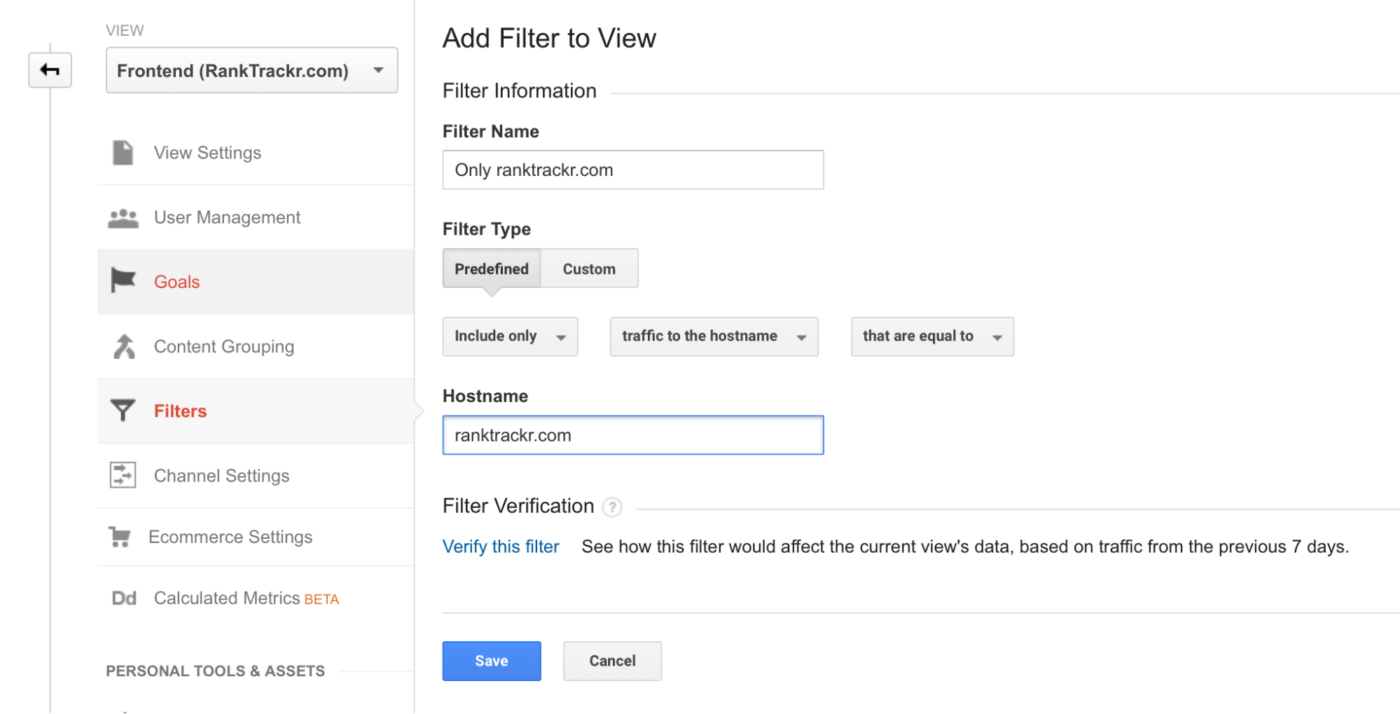Click the Filter Information section label
Viewport: 1400px width, 714px height.
point(519,91)
